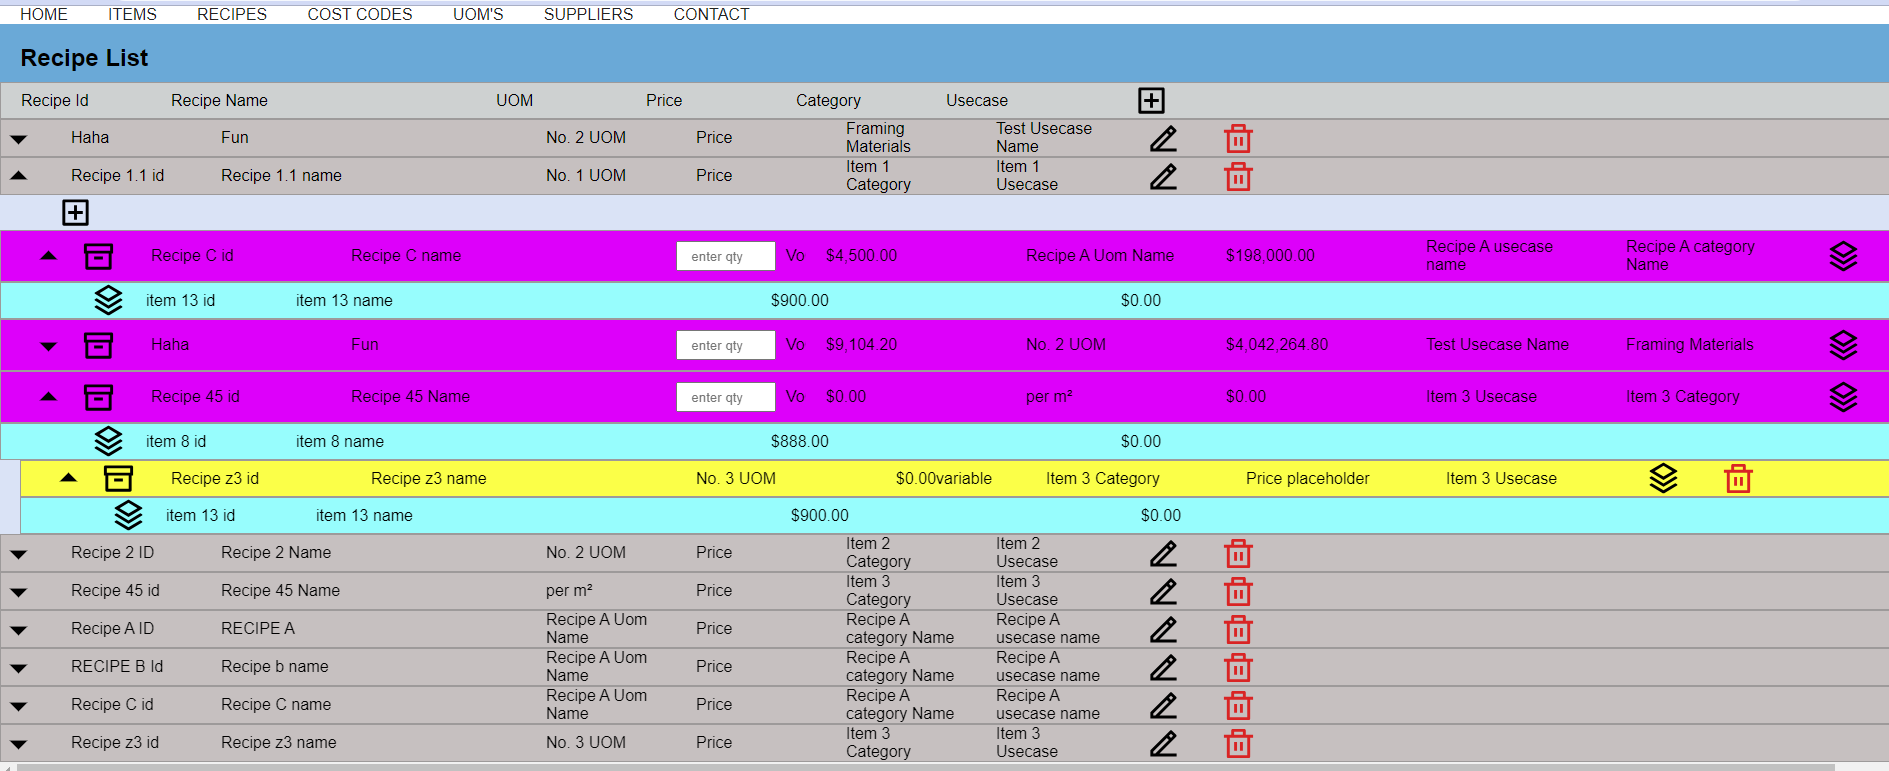
Task: Collapse the Recipe 1.1 id row
Action: click(x=19, y=176)
